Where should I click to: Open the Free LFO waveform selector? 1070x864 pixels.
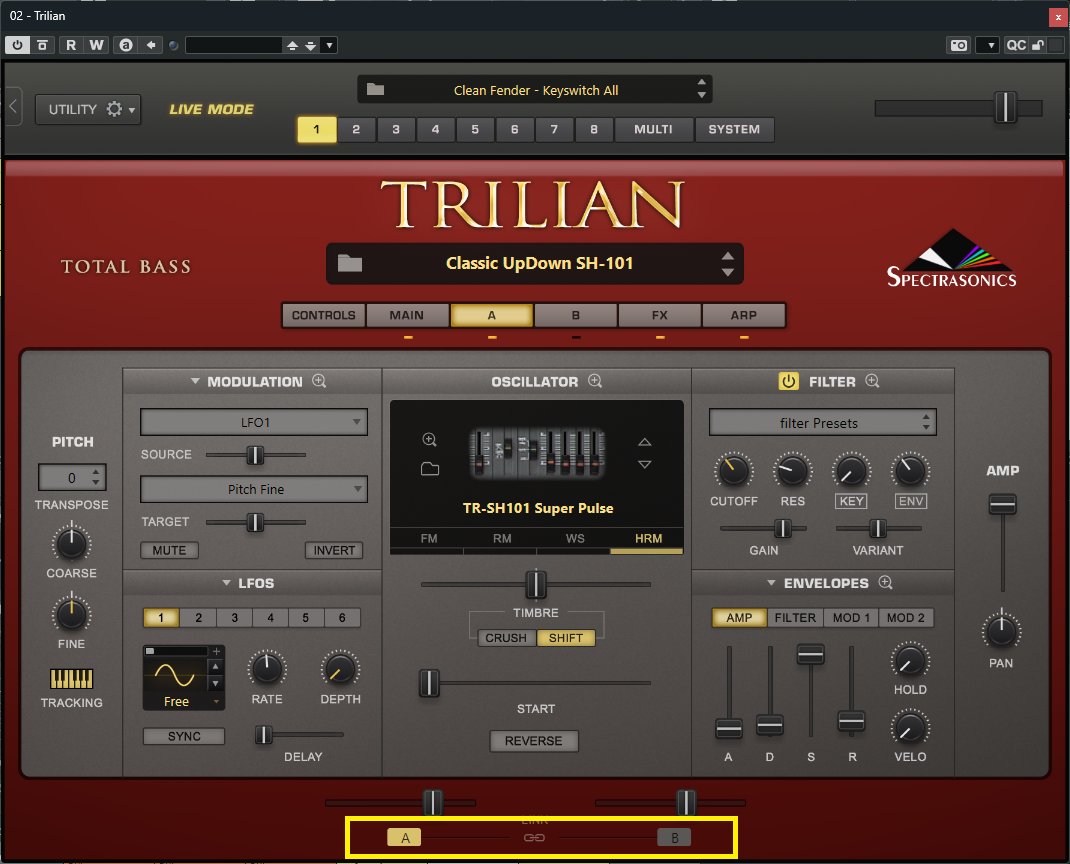[178, 702]
